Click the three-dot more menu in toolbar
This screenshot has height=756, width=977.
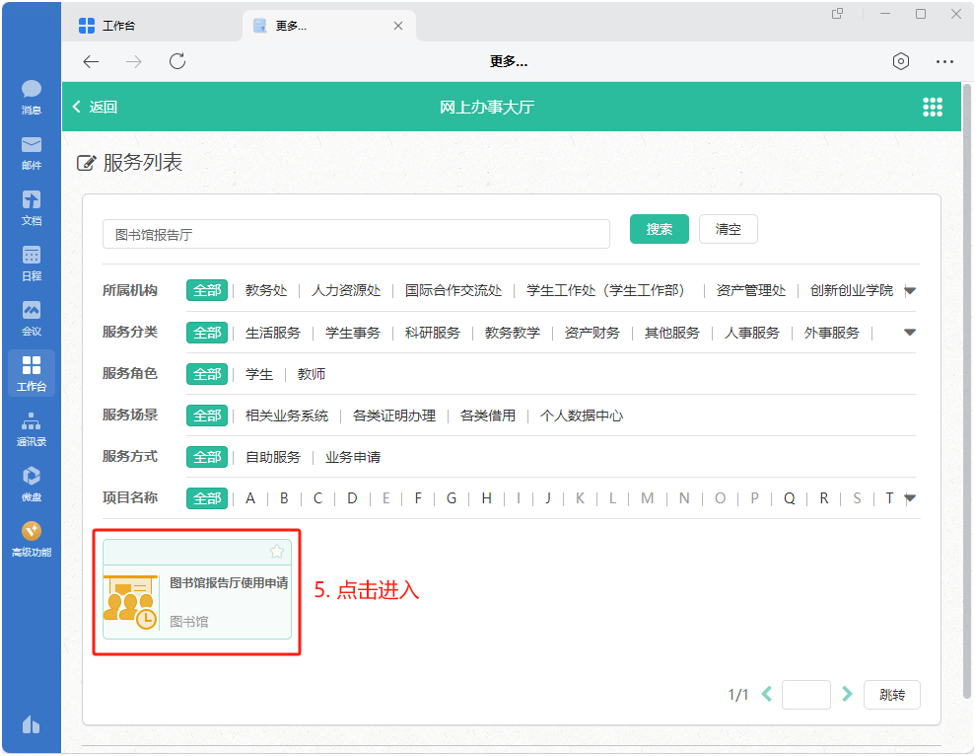pos(944,61)
